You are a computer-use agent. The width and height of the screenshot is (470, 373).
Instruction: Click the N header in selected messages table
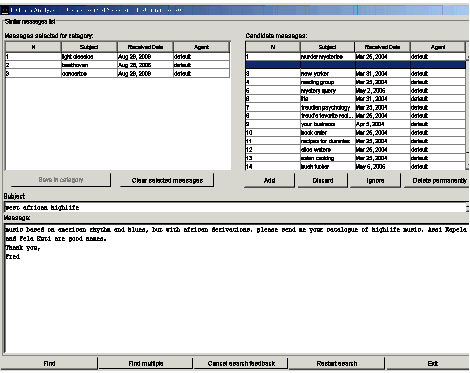click(x=33, y=47)
